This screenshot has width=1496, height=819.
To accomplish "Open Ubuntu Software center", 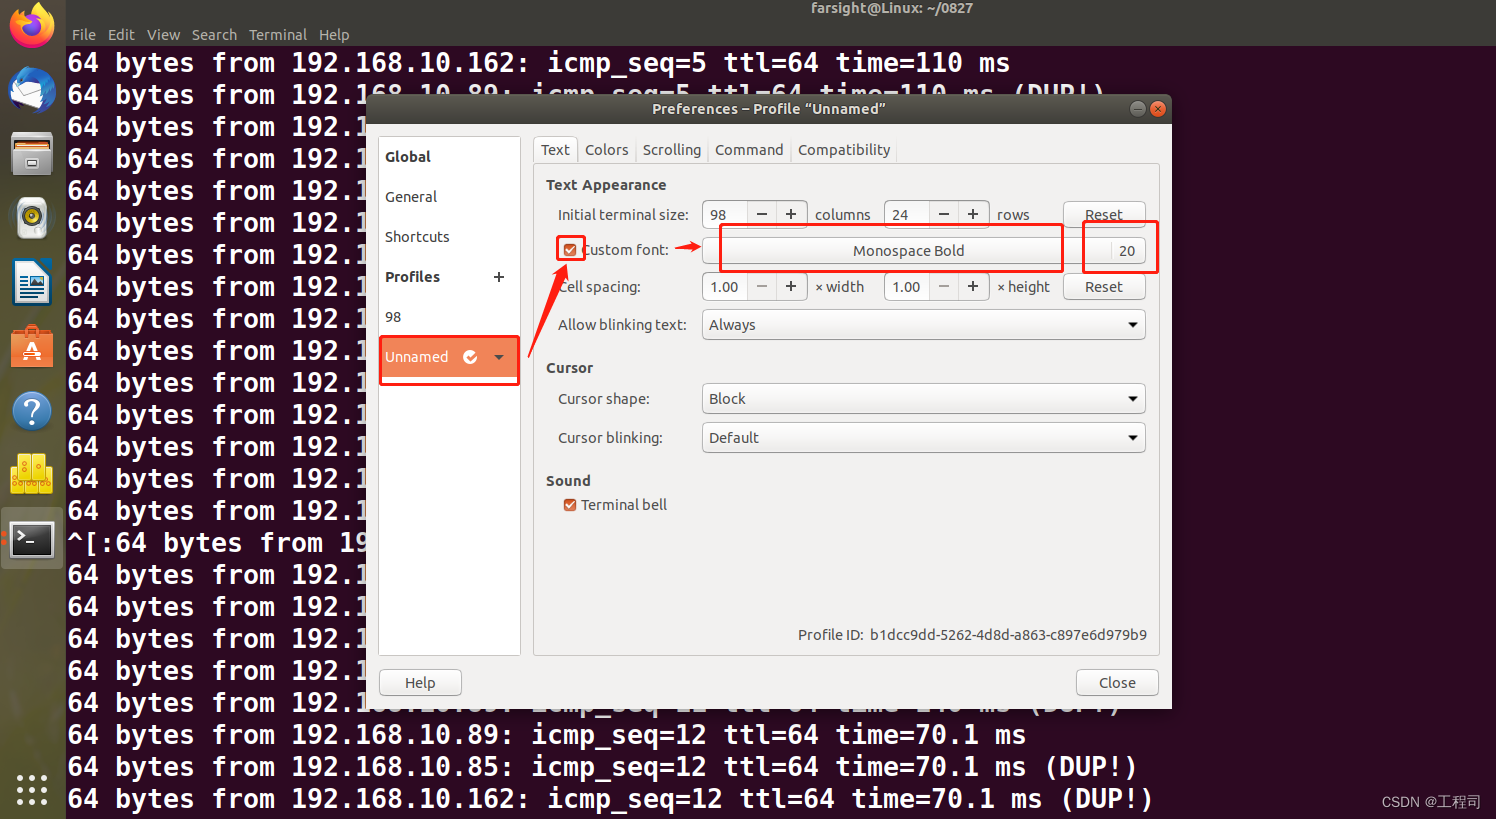I will 31,347.
